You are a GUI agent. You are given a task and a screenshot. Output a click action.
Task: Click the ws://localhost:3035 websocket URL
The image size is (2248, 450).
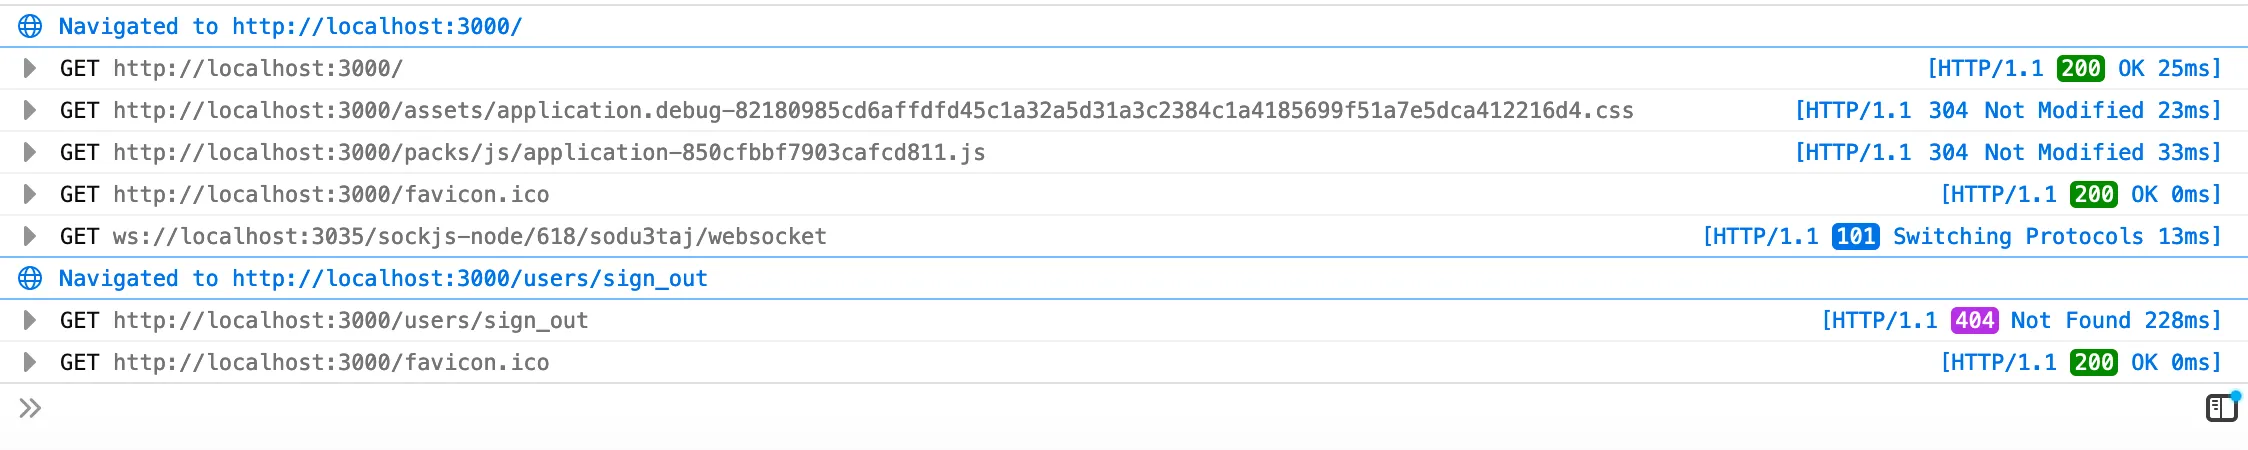(470, 236)
